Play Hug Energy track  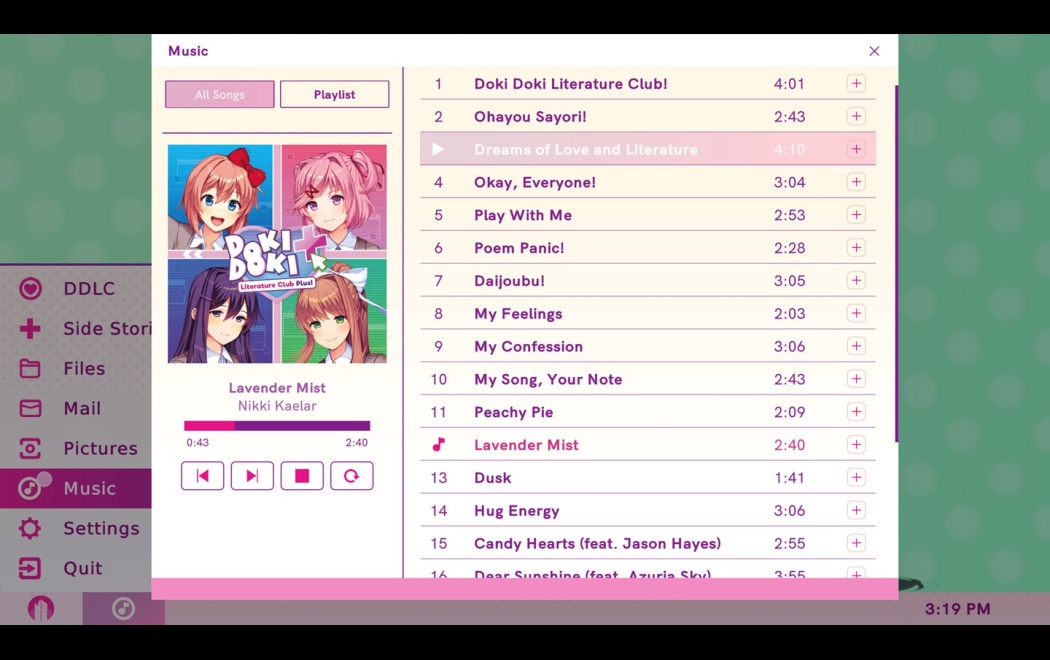point(648,510)
